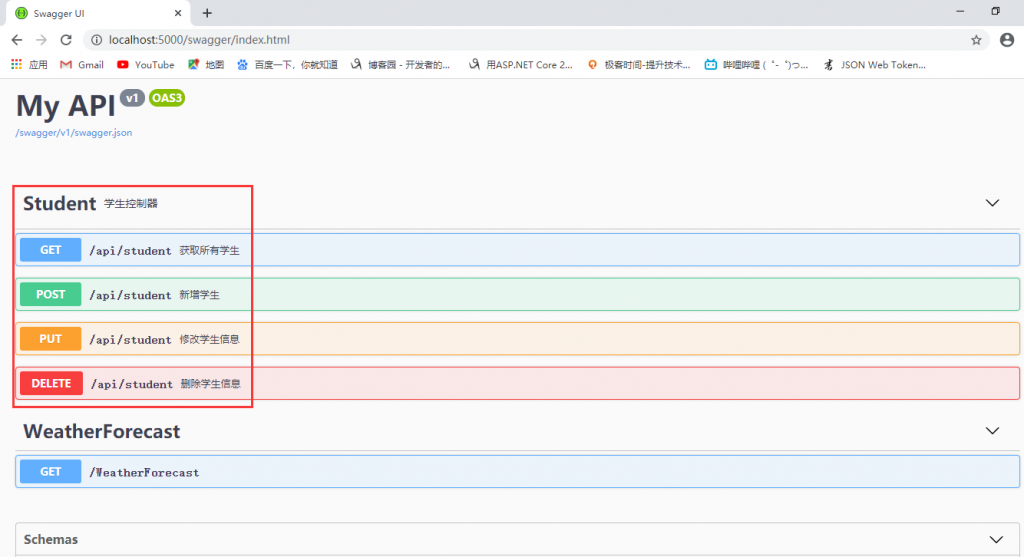The width and height of the screenshot is (1024, 557).
Task: Select the Swagger UI tab
Action: click(x=98, y=13)
